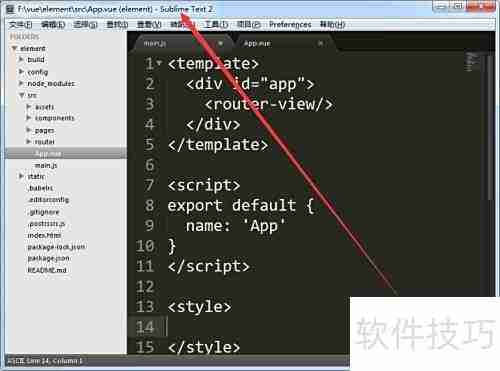Expand the node_modules folder arrow
Screen dimensions: 500x371
[21, 83]
